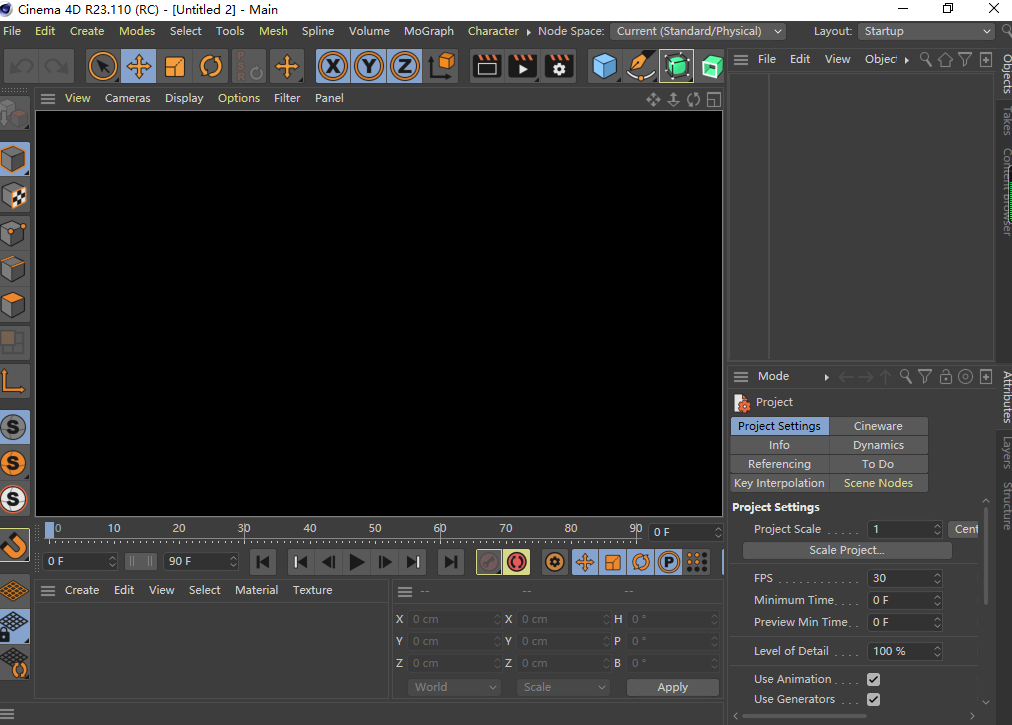This screenshot has width=1012, height=725.
Task: Open the World coordinate system dropdown
Action: pyautogui.click(x=454, y=687)
